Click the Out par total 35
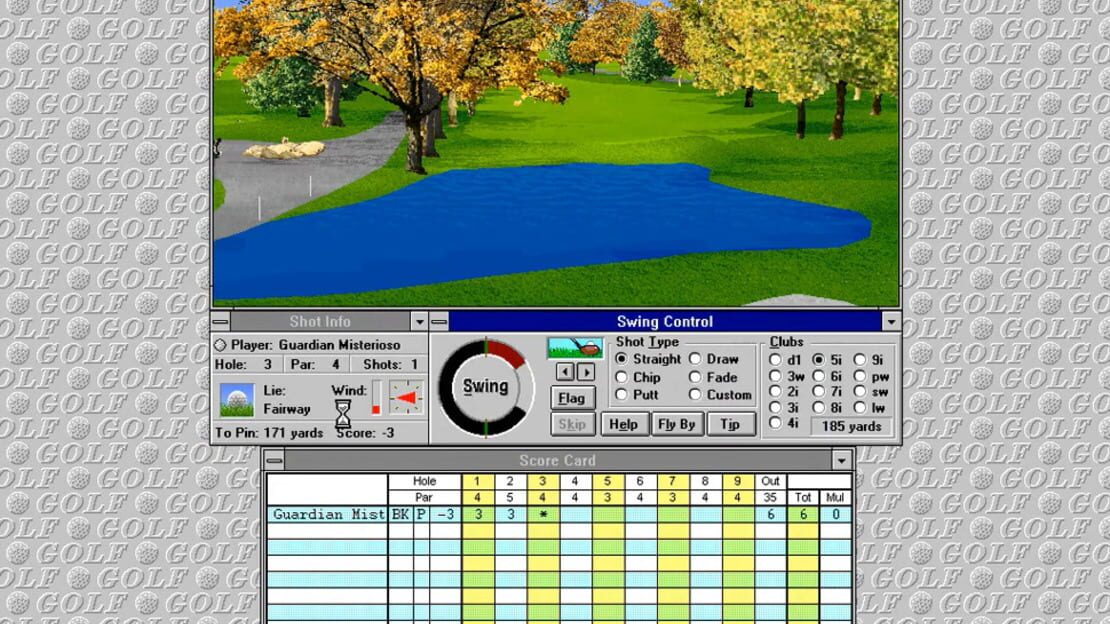 770,497
